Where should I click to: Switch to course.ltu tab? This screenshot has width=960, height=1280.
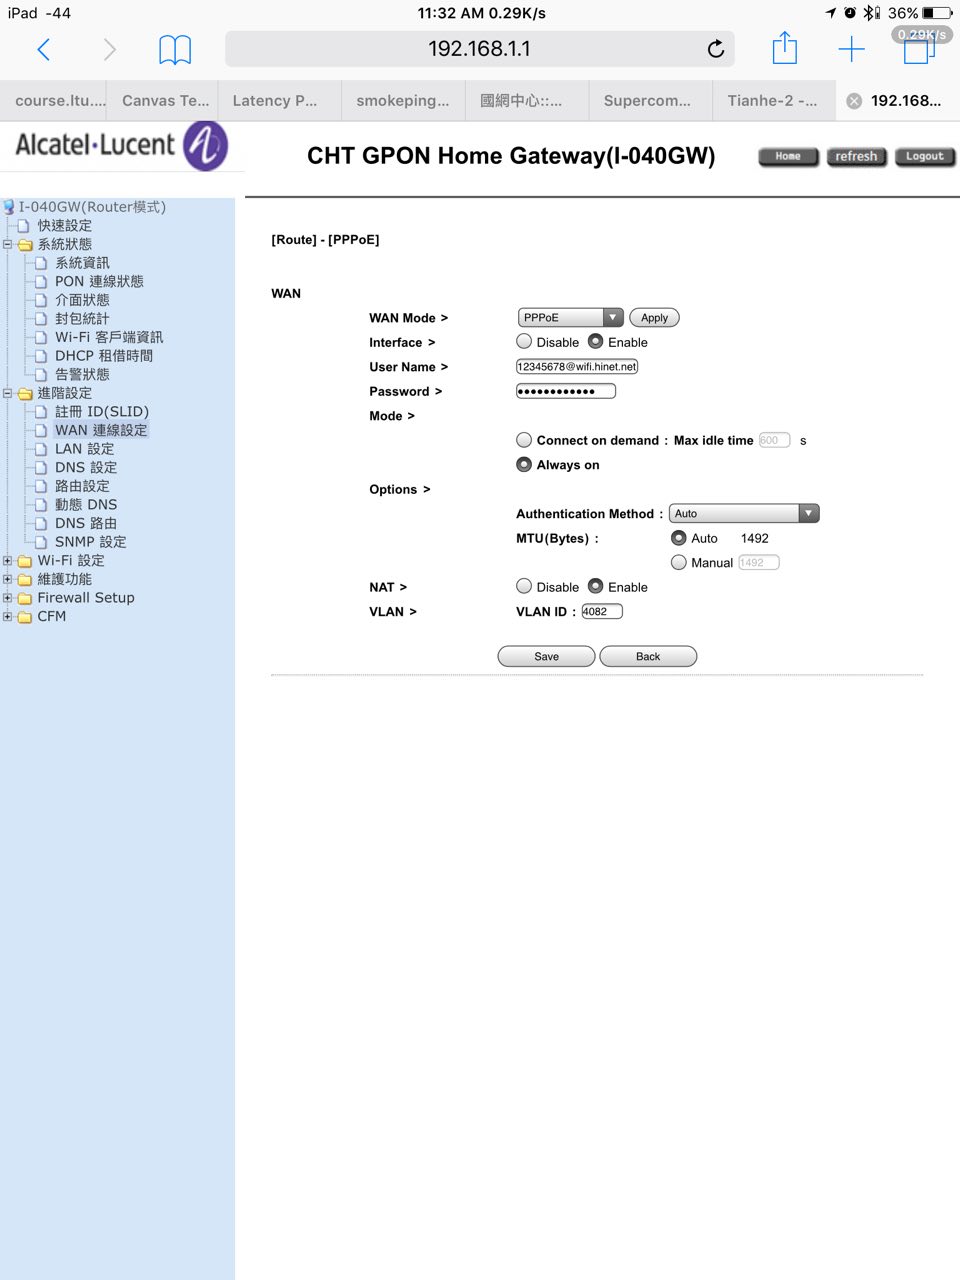[53, 101]
